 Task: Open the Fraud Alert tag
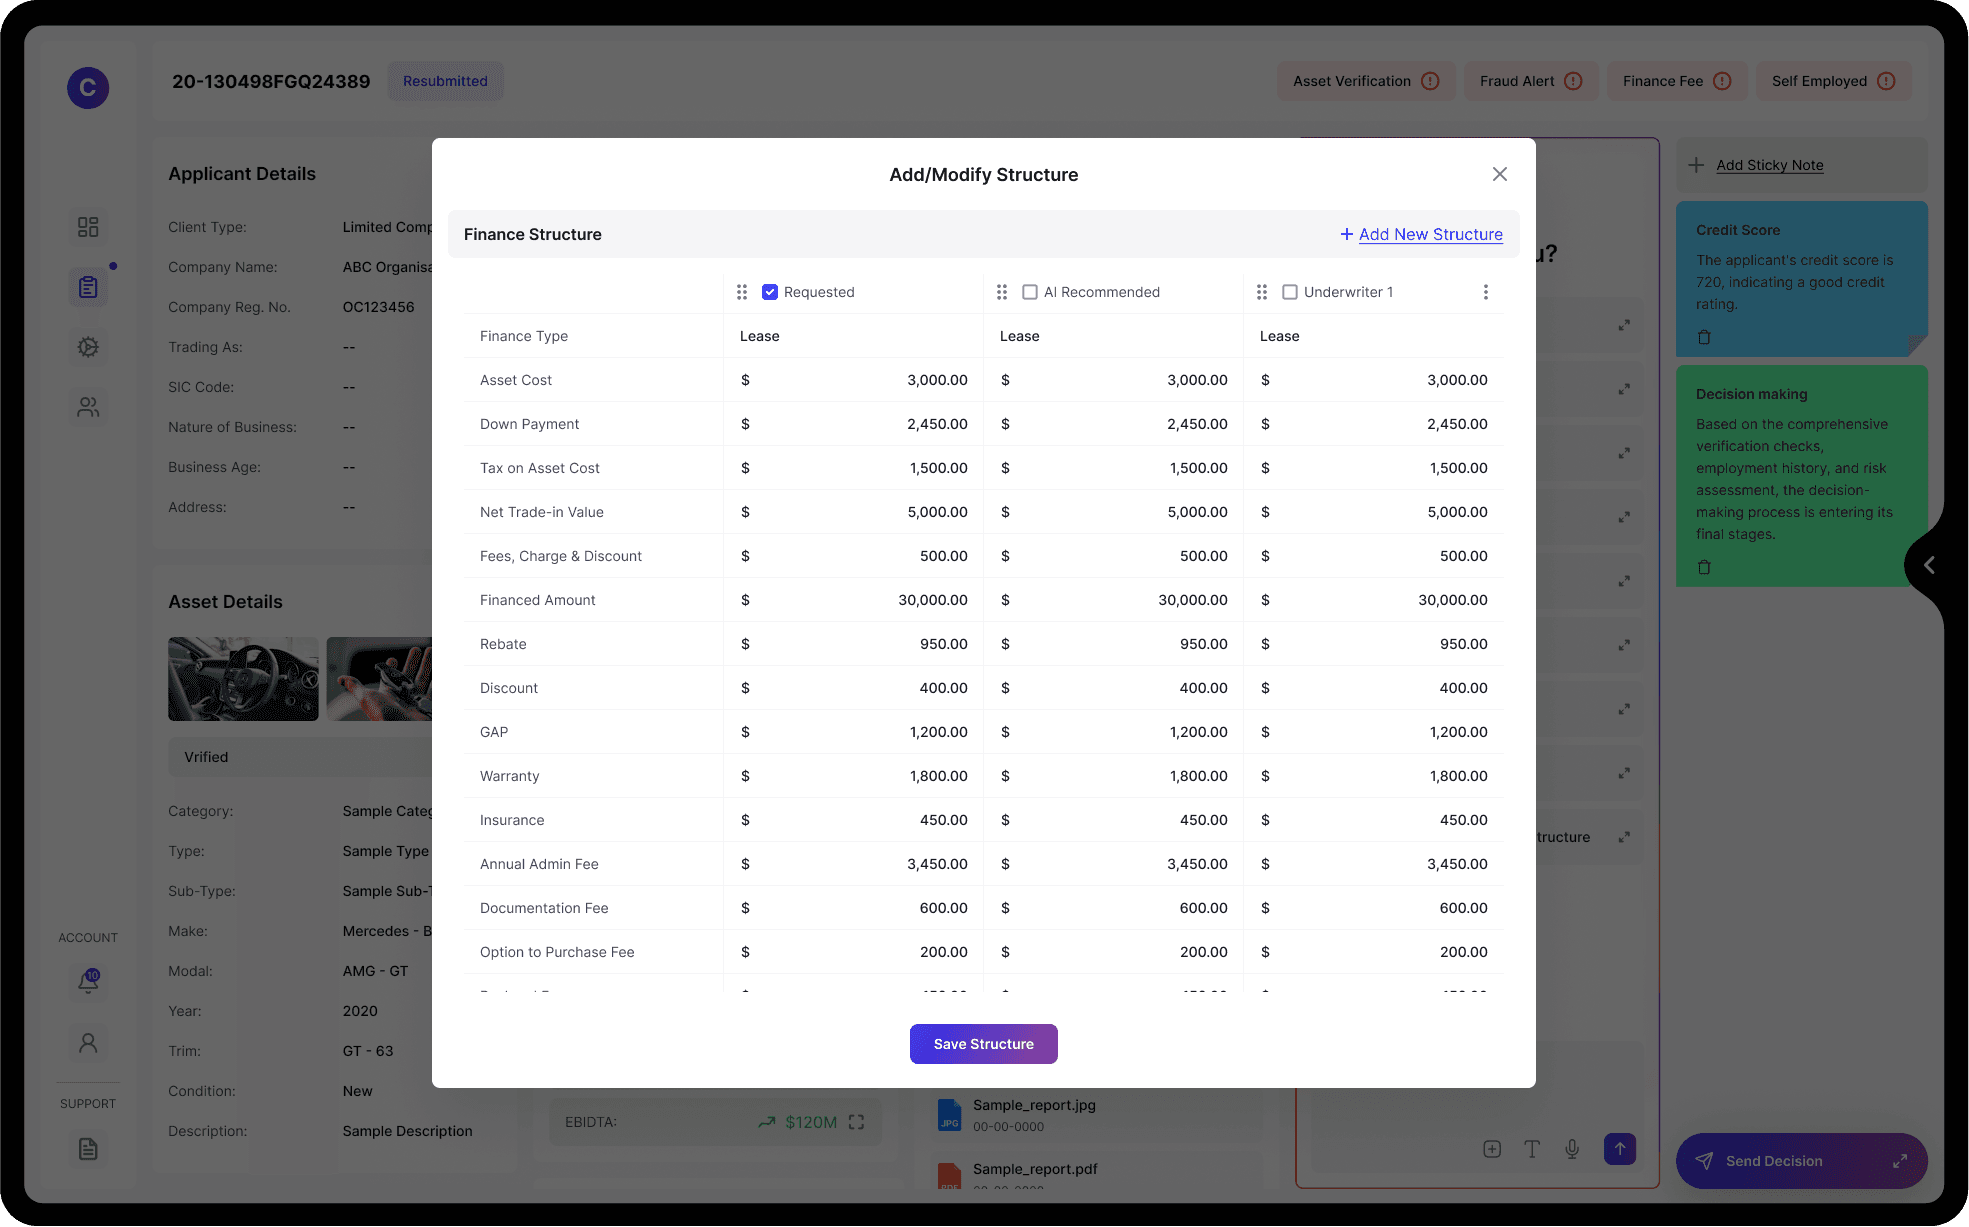(x=1530, y=81)
